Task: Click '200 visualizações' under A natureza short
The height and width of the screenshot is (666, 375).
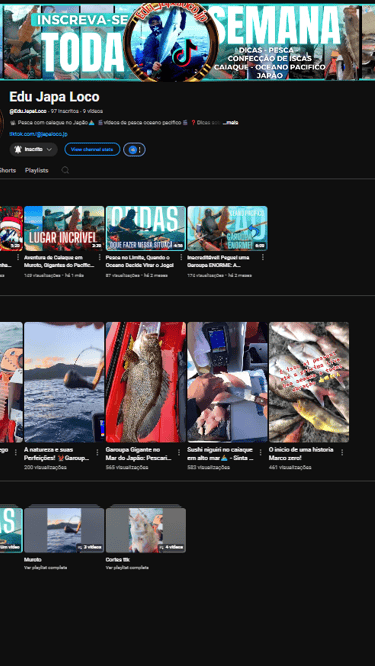Action: [45, 467]
